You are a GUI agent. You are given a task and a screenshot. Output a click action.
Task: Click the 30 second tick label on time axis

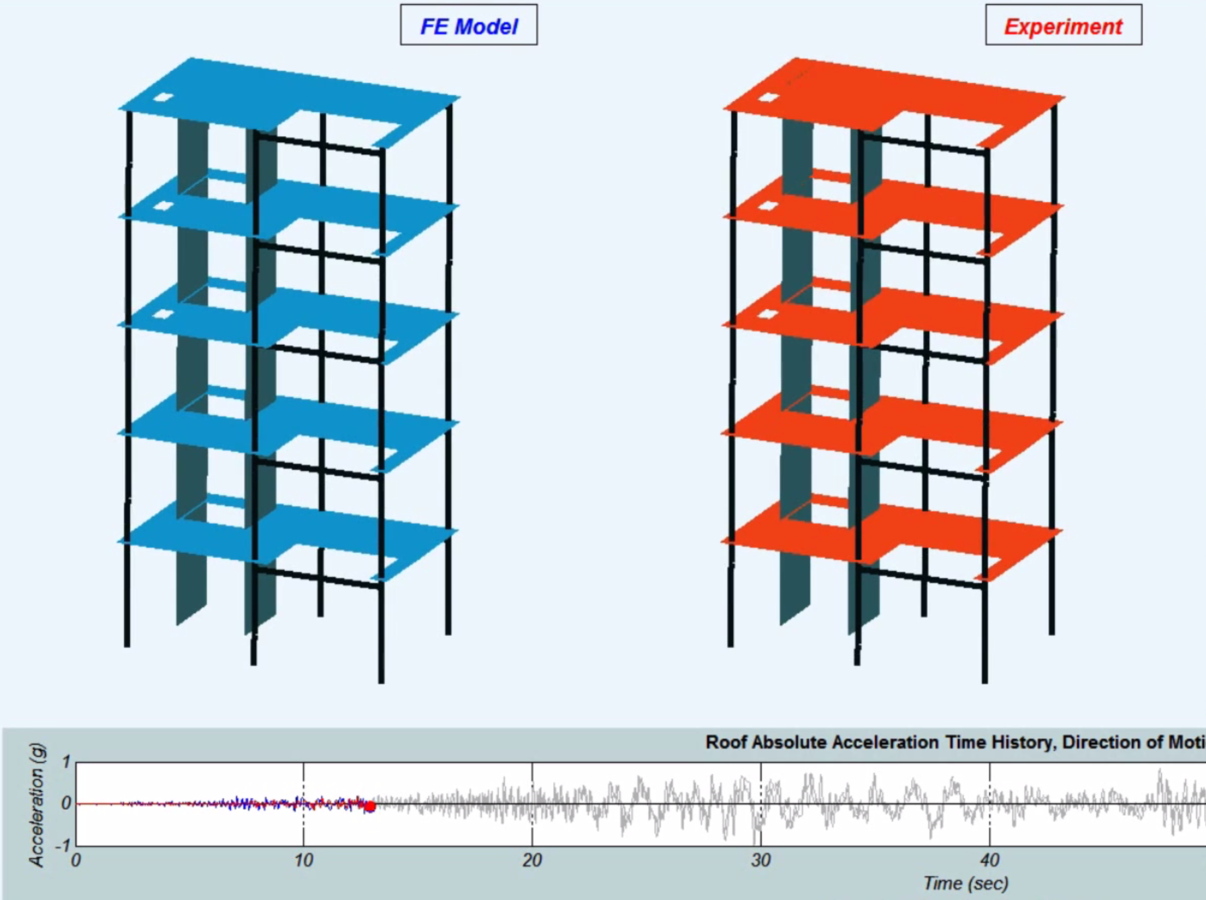pyautogui.click(x=761, y=860)
